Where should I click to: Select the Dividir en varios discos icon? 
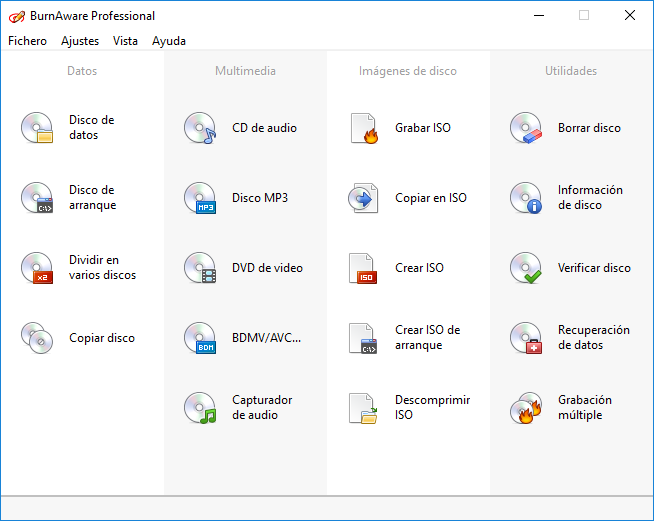point(37,268)
